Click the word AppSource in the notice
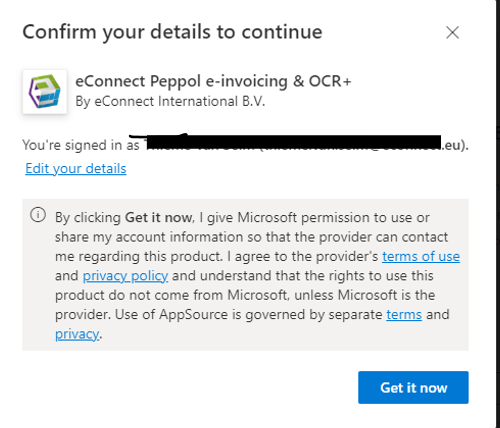The image size is (500, 428). tap(193, 314)
